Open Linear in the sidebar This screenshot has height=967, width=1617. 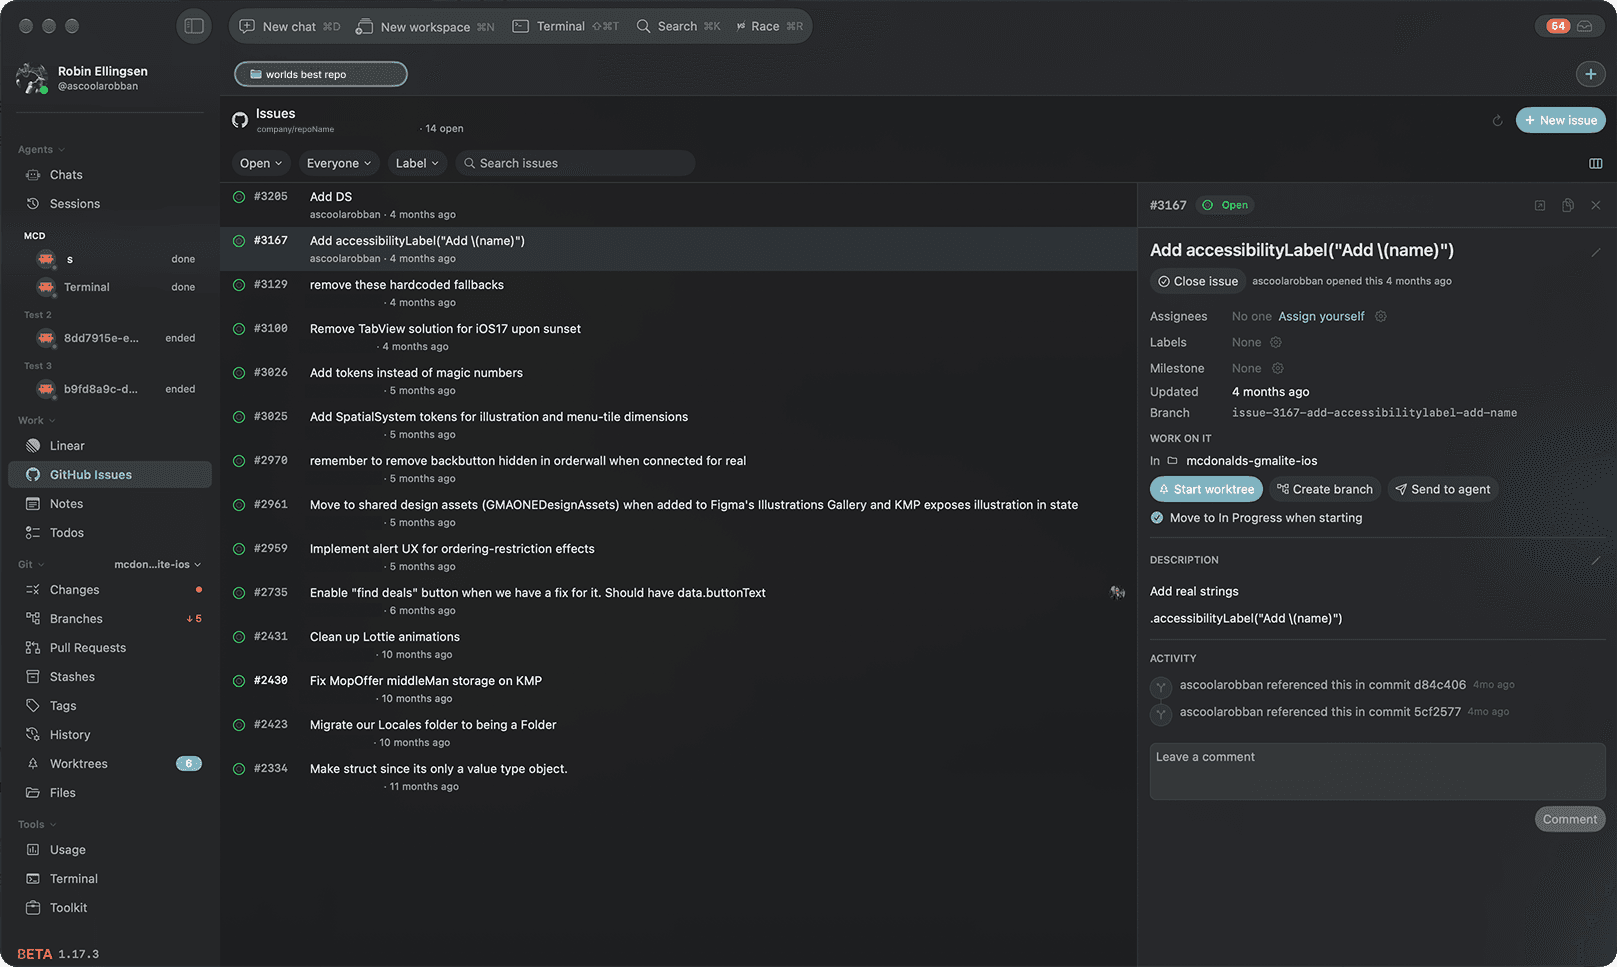click(x=110, y=446)
